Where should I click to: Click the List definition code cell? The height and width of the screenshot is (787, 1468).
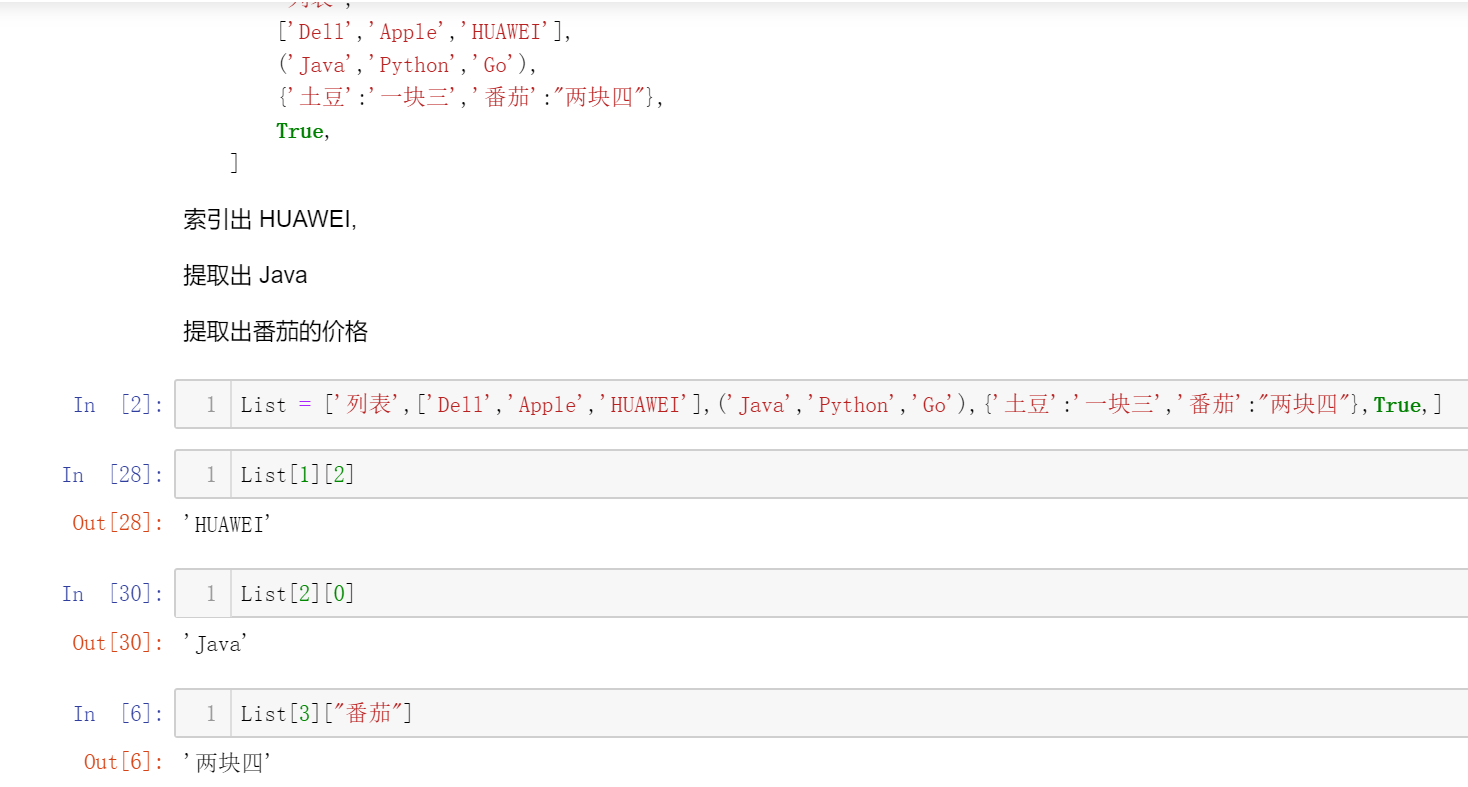coord(840,405)
